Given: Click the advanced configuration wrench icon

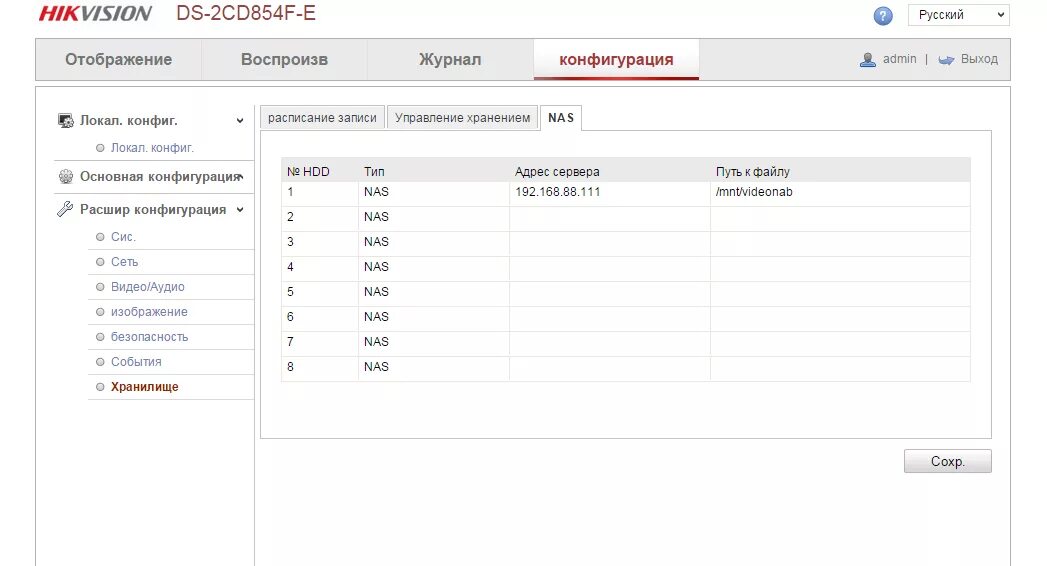Looking at the screenshot, I should pyautogui.click(x=65, y=210).
